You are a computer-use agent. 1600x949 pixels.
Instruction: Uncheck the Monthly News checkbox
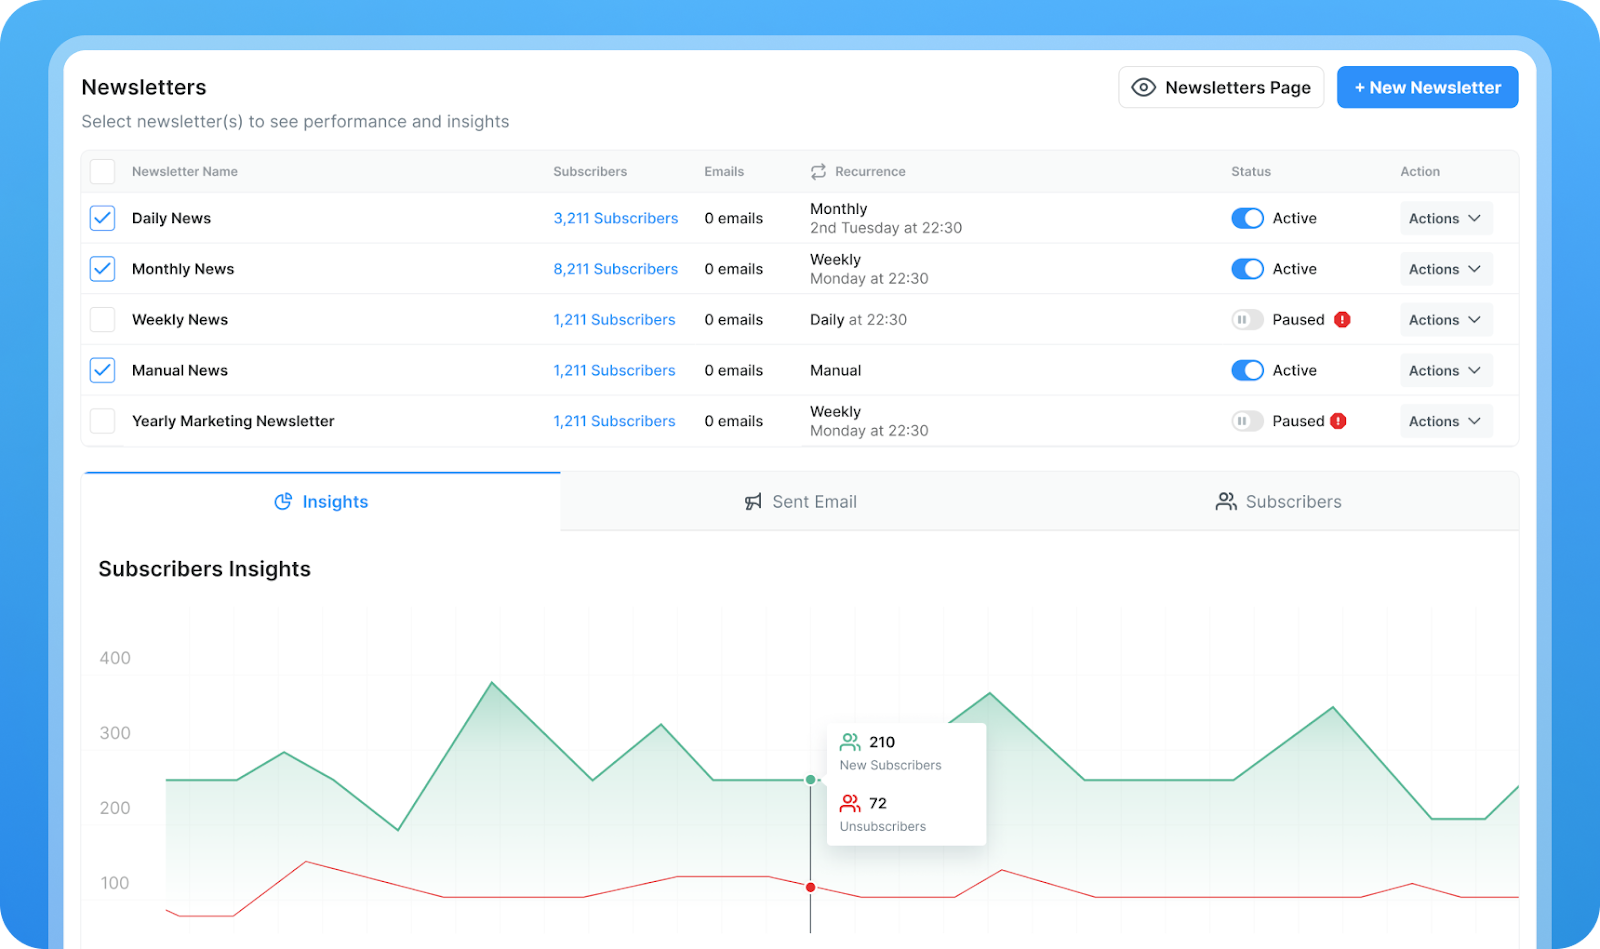[x=102, y=269]
